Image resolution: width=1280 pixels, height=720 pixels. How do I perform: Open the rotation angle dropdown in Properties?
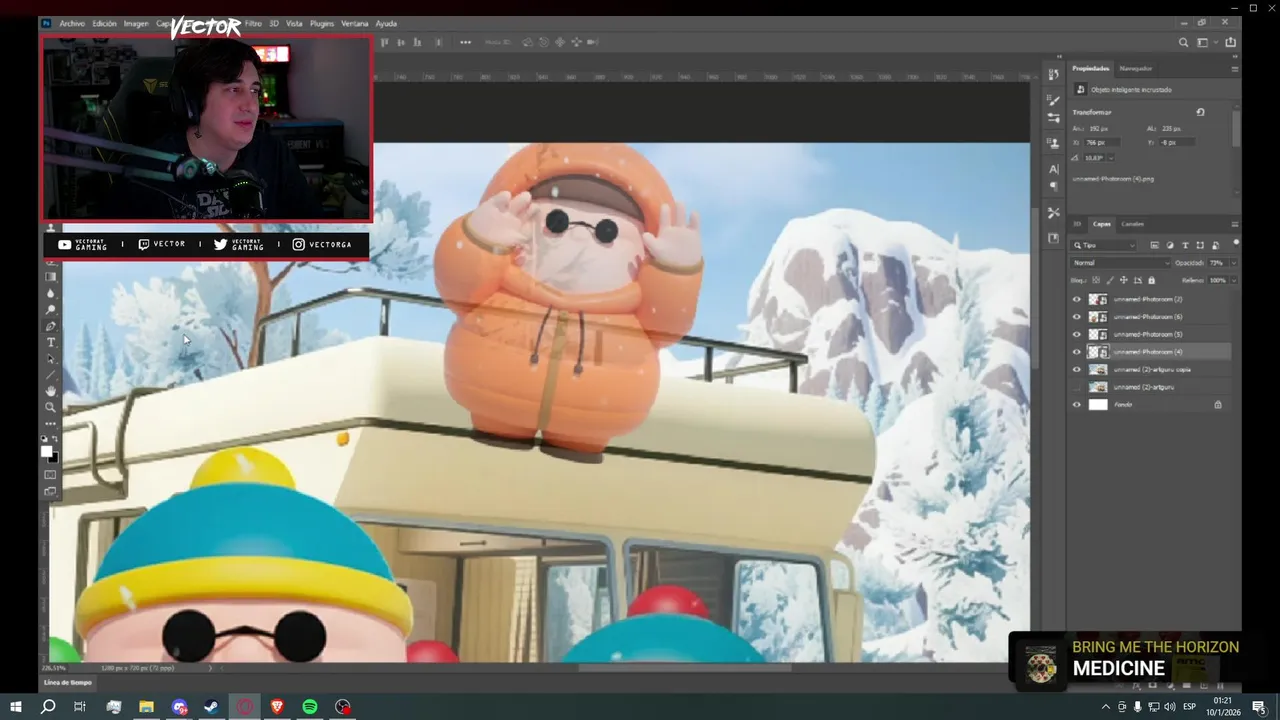pos(1111,158)
